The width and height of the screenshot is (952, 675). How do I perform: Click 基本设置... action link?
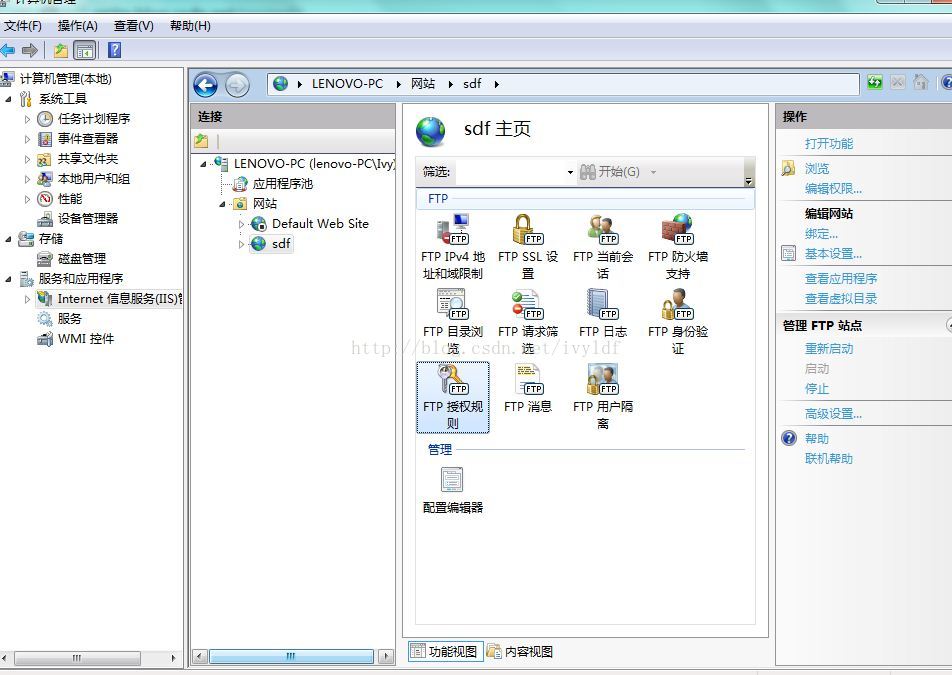pyautogui.click(x=833, y=254)
